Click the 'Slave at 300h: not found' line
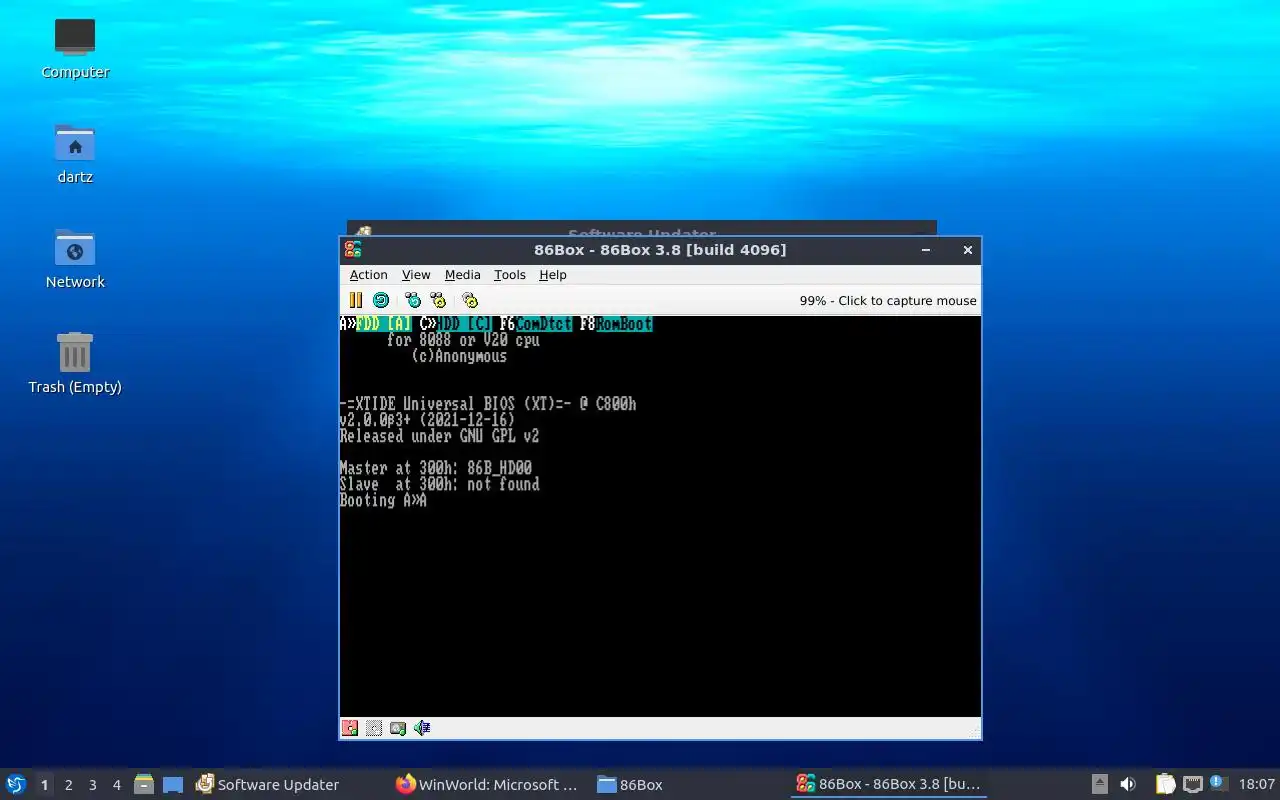This screenshot has height=800, width=1280. point(440,484)
